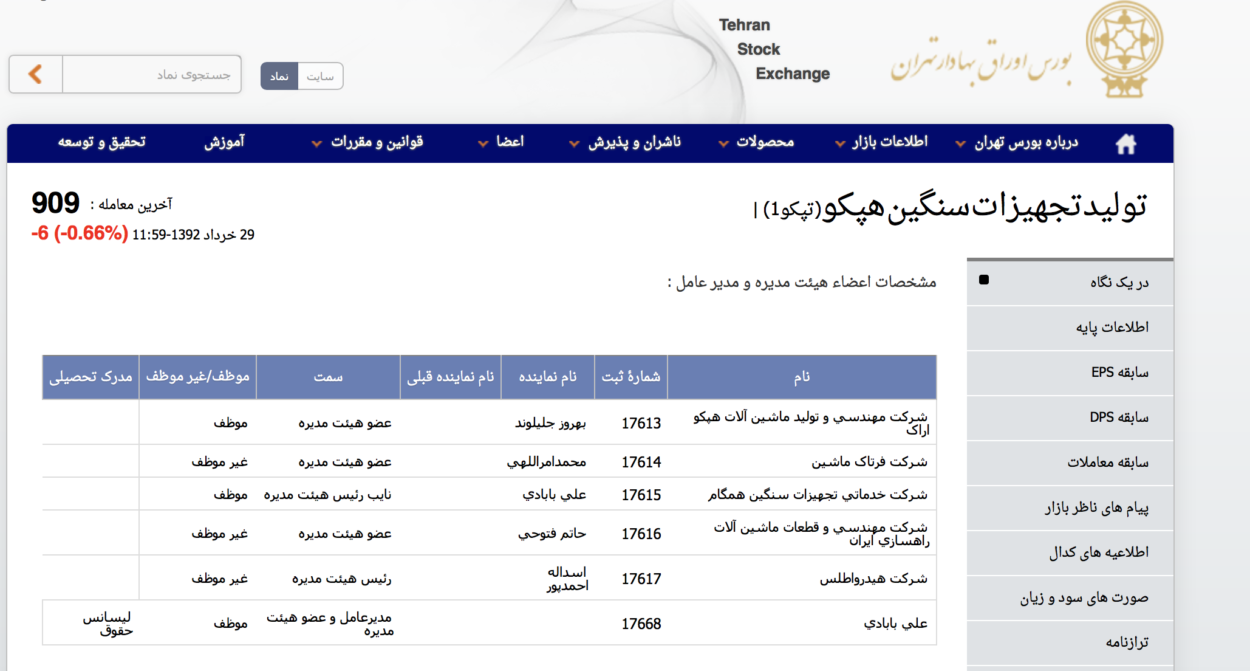Expand the اعضا menu dropdown
1250x671 pixels.
click(x=508, y=143)
